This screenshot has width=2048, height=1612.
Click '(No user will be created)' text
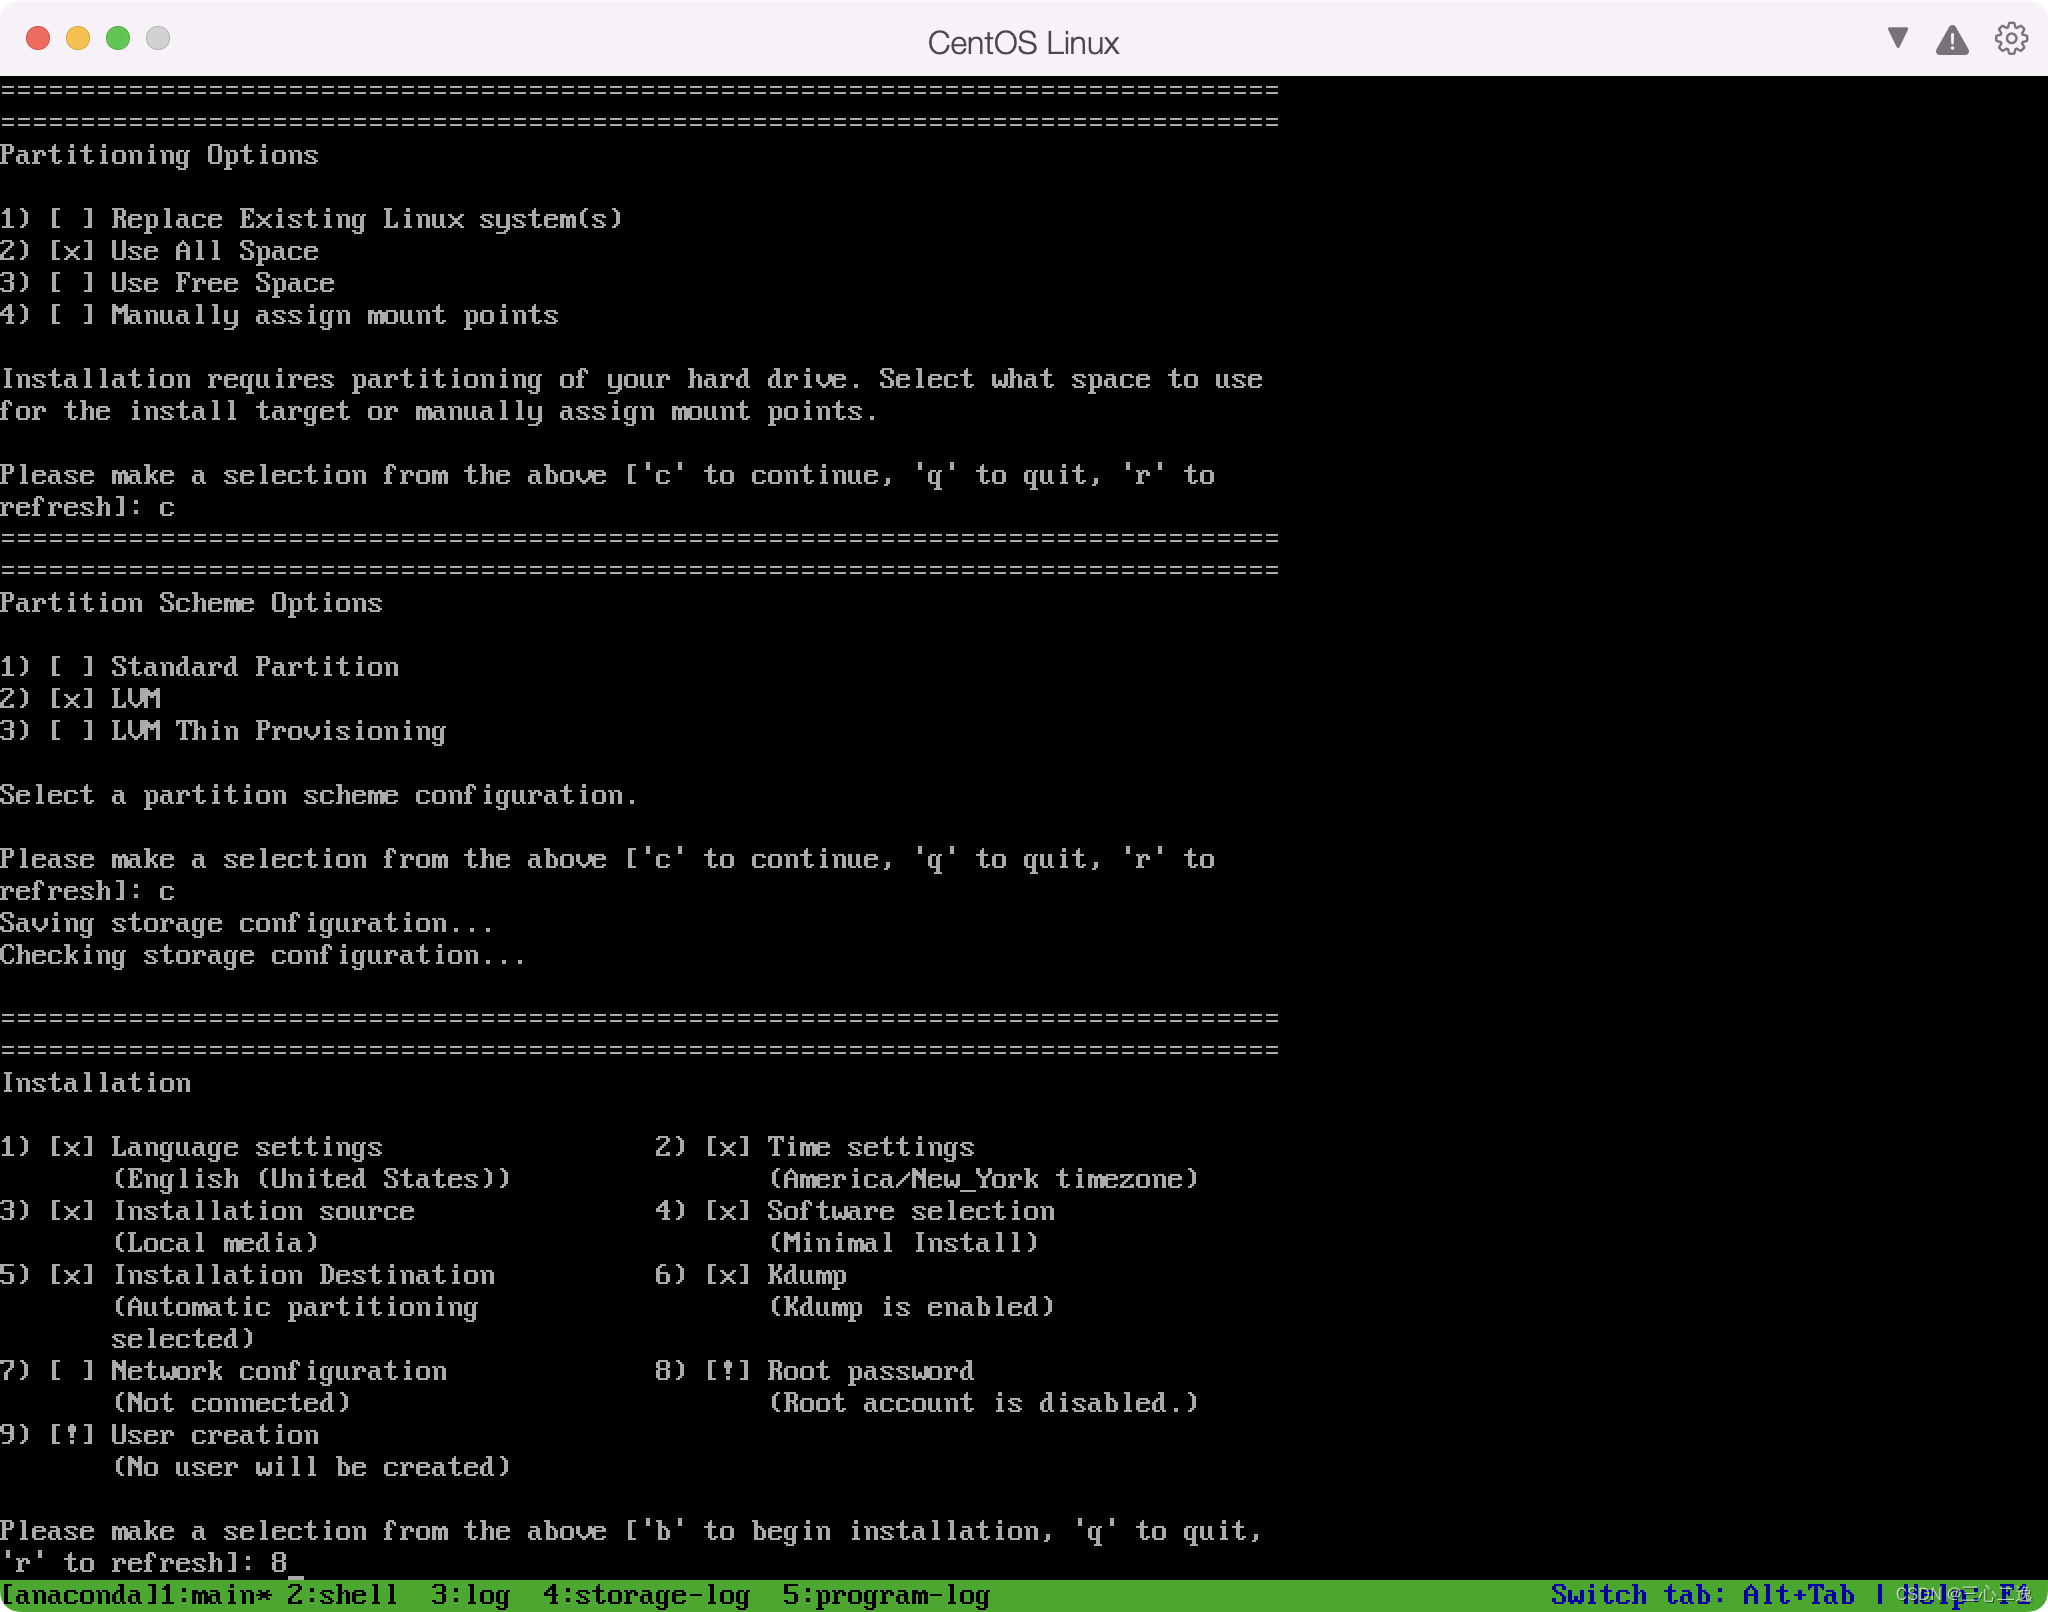pyautogui.click(x=311, y=1467)
